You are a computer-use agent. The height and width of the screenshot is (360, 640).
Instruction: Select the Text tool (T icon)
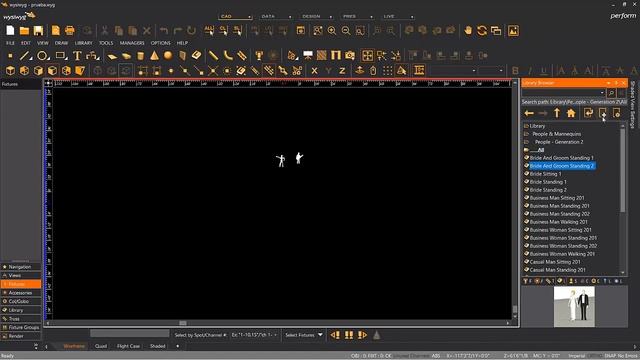point(77,56)
